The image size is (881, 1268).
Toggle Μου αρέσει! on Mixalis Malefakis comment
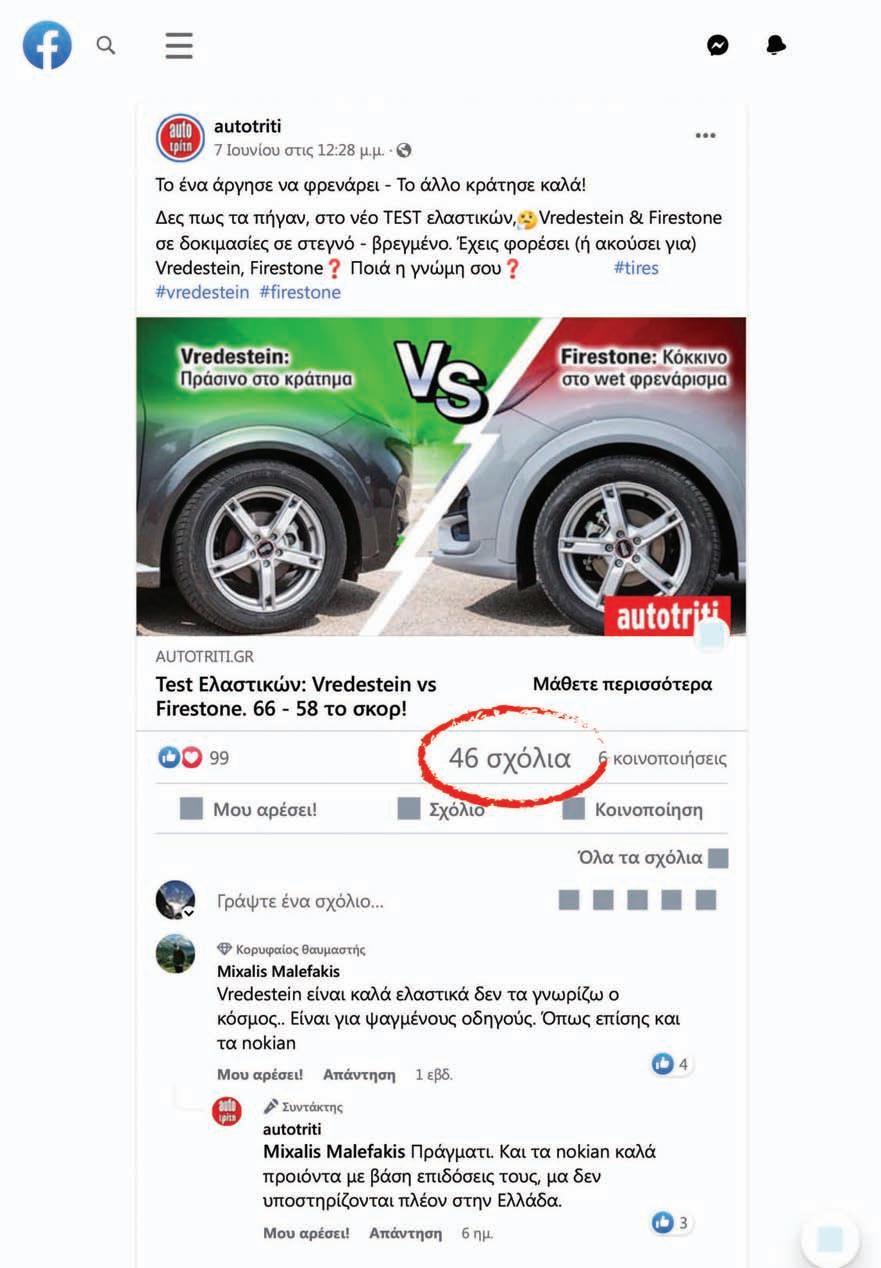(x=260, y=1075)
